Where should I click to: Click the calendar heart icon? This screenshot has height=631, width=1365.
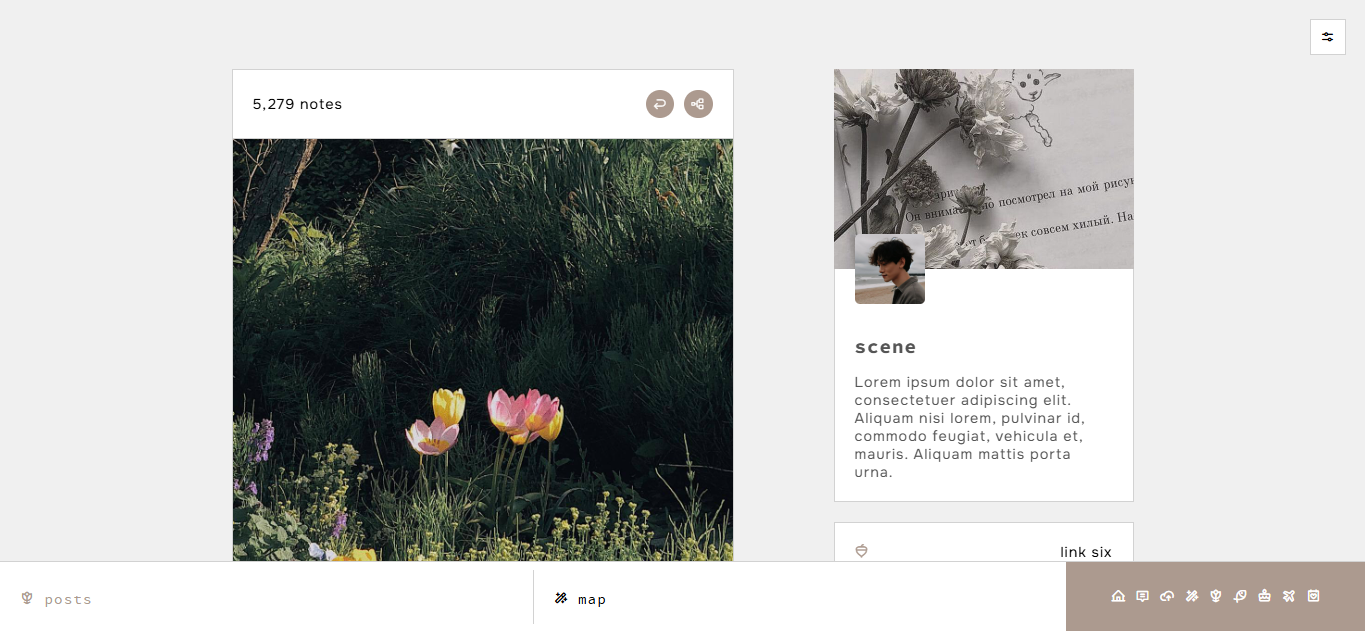(1314, 596)
